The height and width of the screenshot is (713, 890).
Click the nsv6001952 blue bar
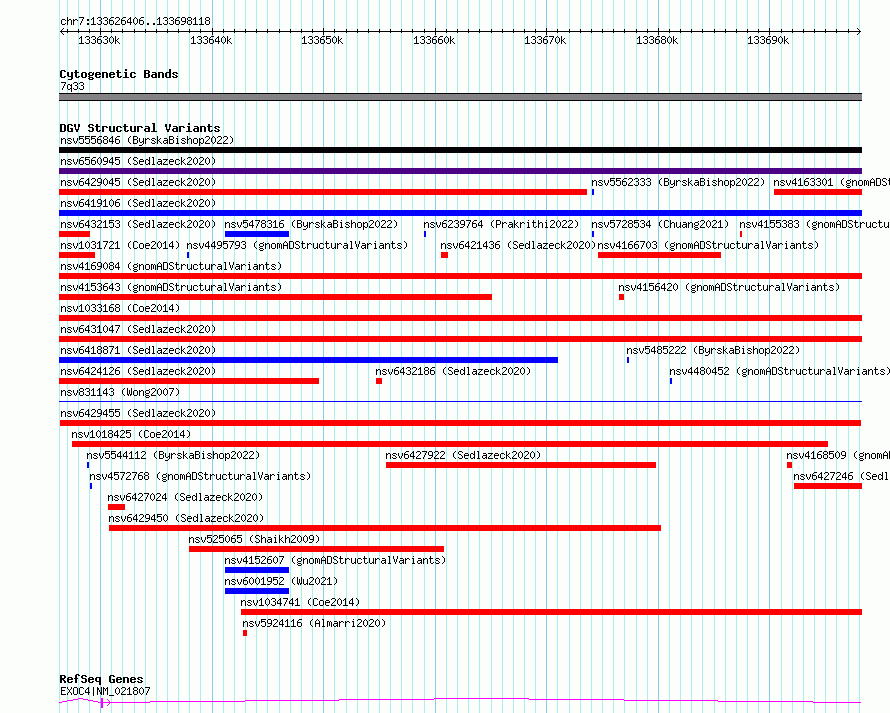pos(257,592)
